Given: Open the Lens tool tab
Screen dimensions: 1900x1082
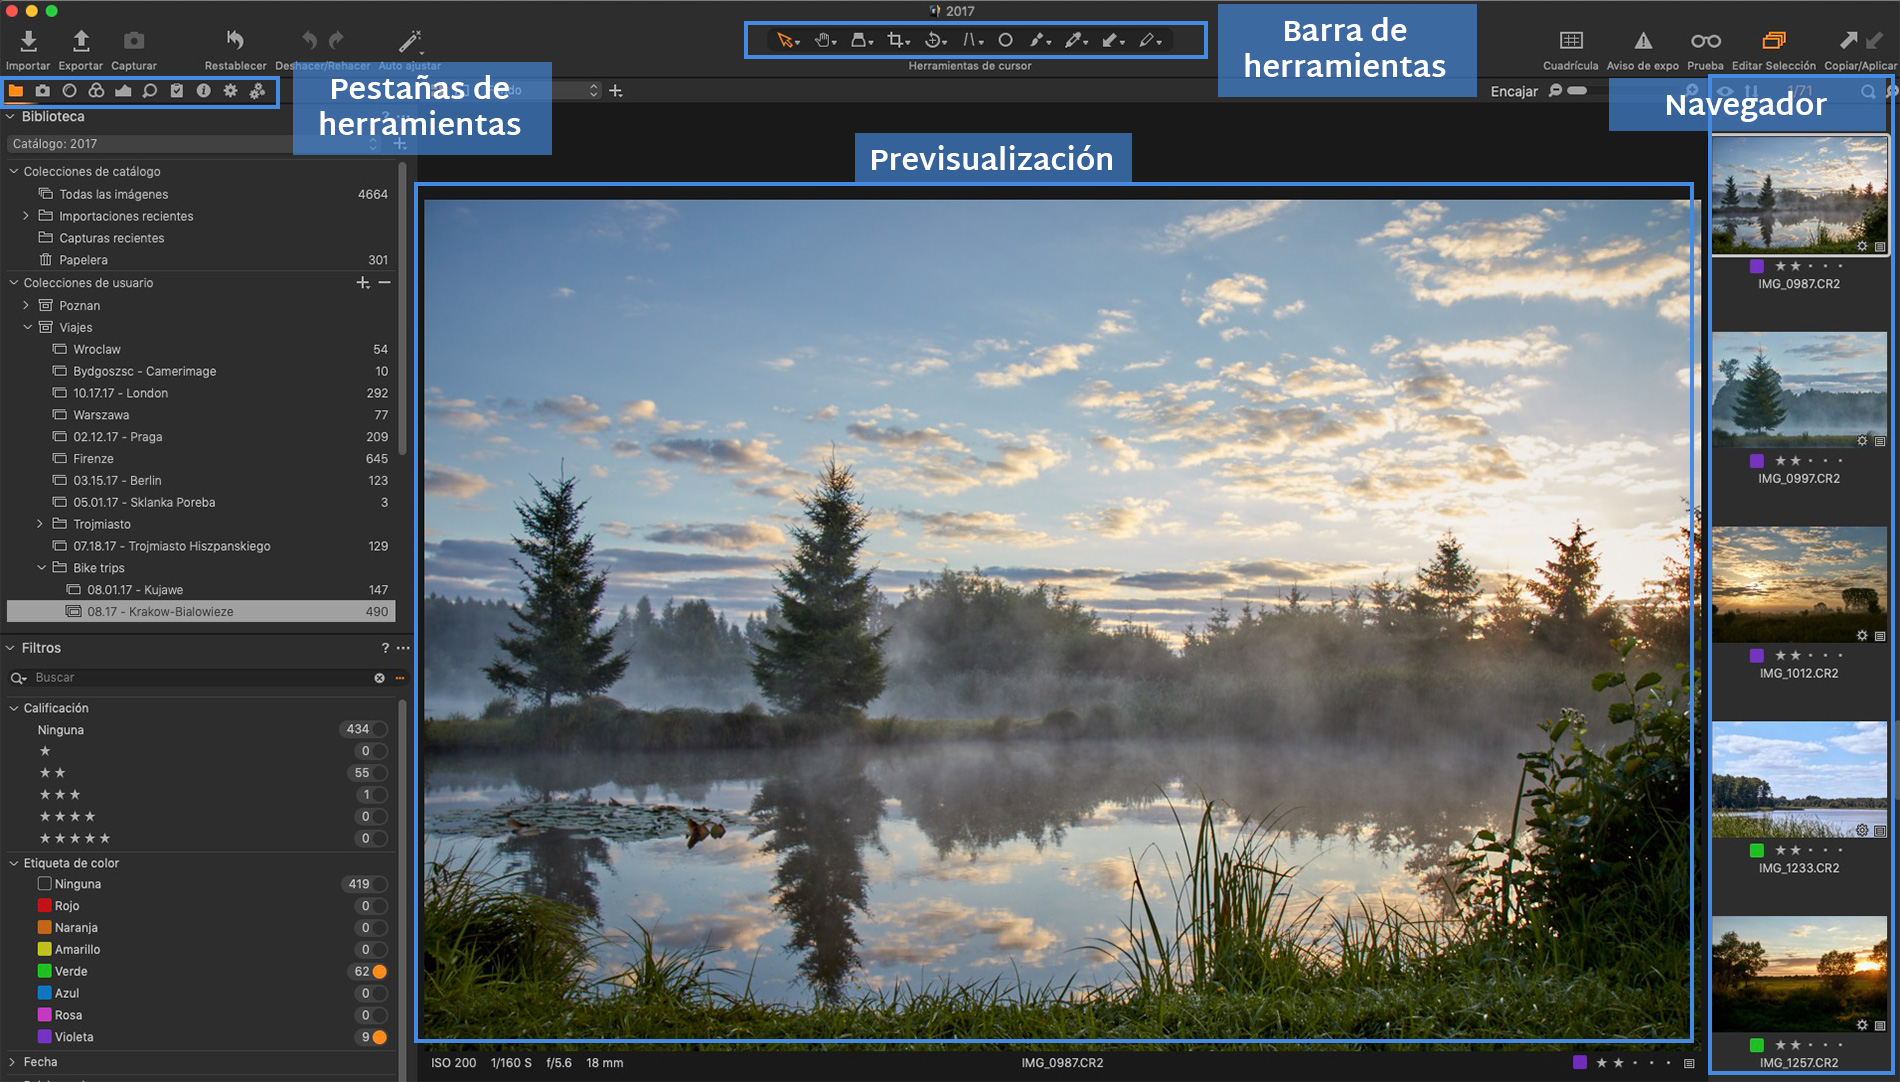Looking at the screenshot, I should (x=69, y=91).
